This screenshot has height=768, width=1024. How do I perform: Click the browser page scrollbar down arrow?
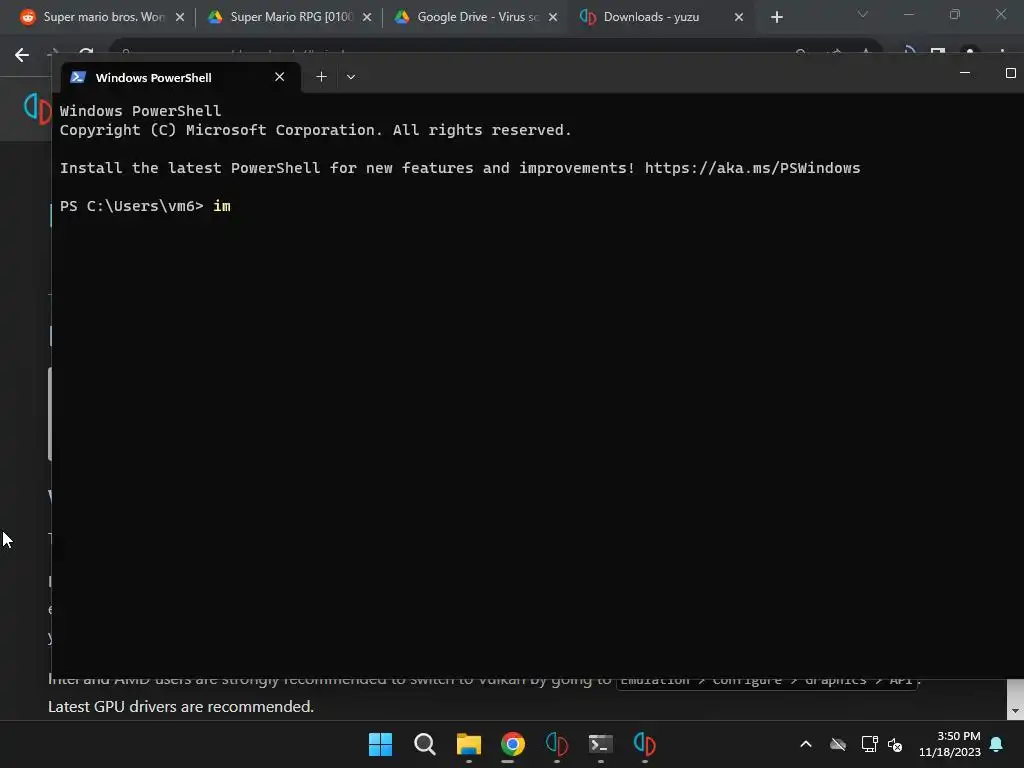pos(1015,711)
